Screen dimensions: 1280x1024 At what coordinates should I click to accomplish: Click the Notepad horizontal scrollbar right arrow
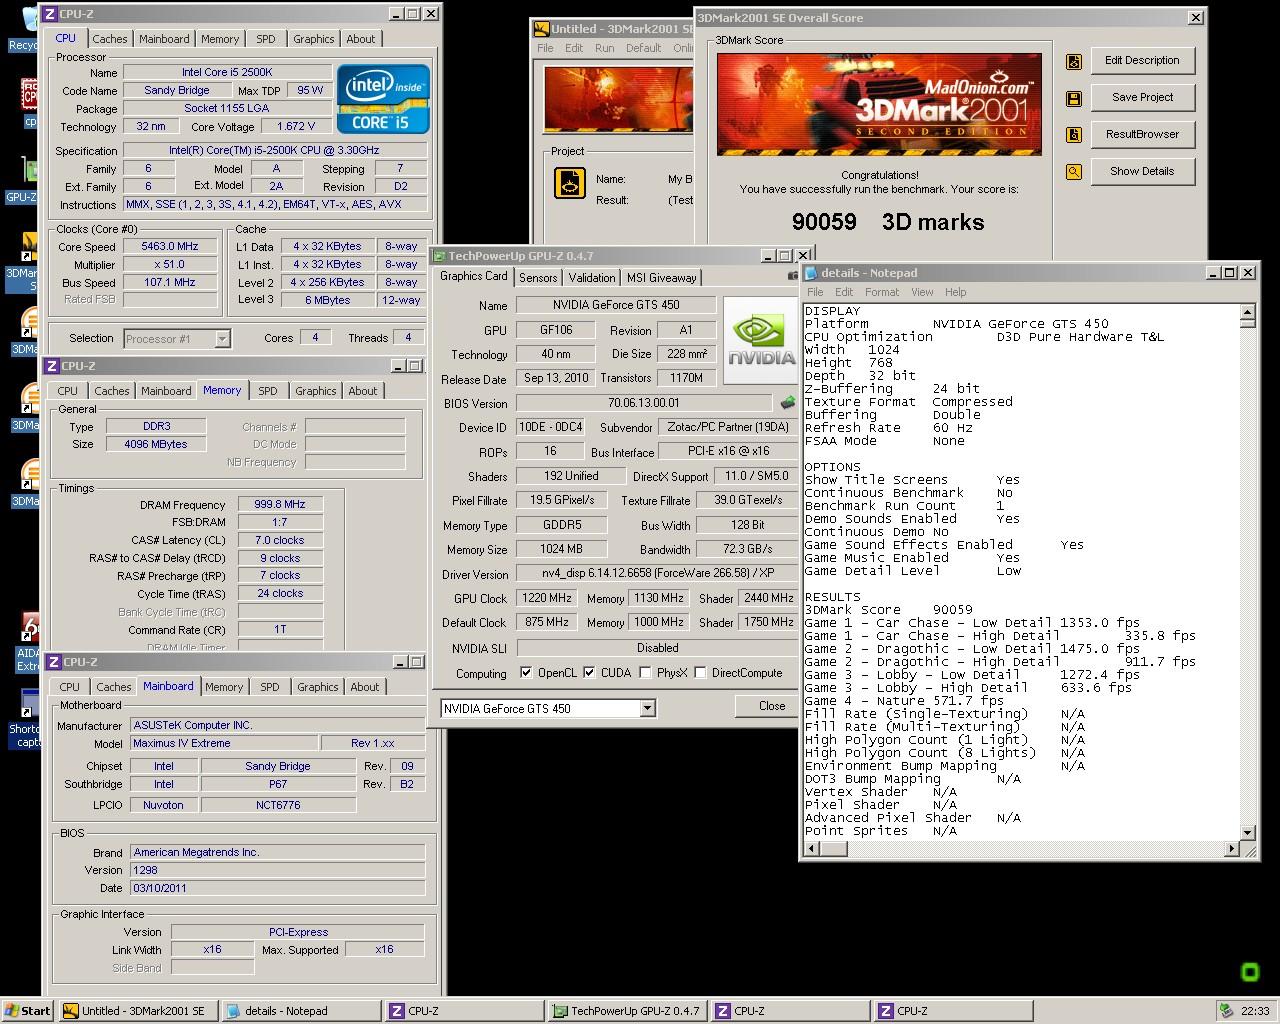point(1232,849)
